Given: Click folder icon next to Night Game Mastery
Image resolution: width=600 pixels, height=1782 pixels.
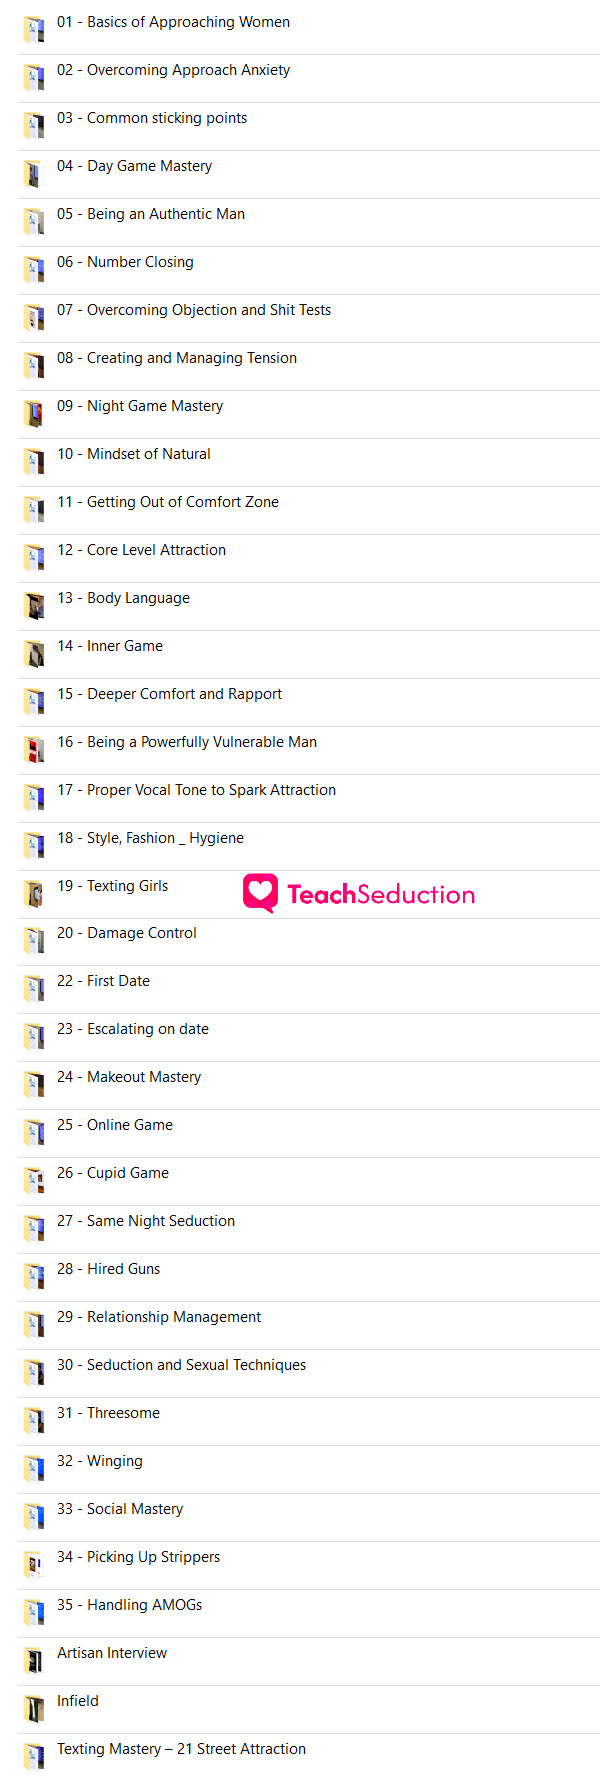Looking at the screenshot, I should point(34,413).
